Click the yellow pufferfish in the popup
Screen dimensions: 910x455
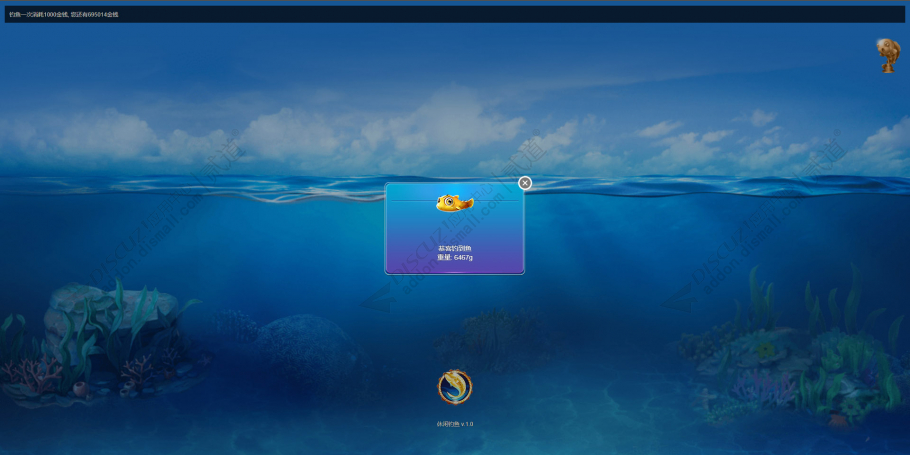(454, 203)
